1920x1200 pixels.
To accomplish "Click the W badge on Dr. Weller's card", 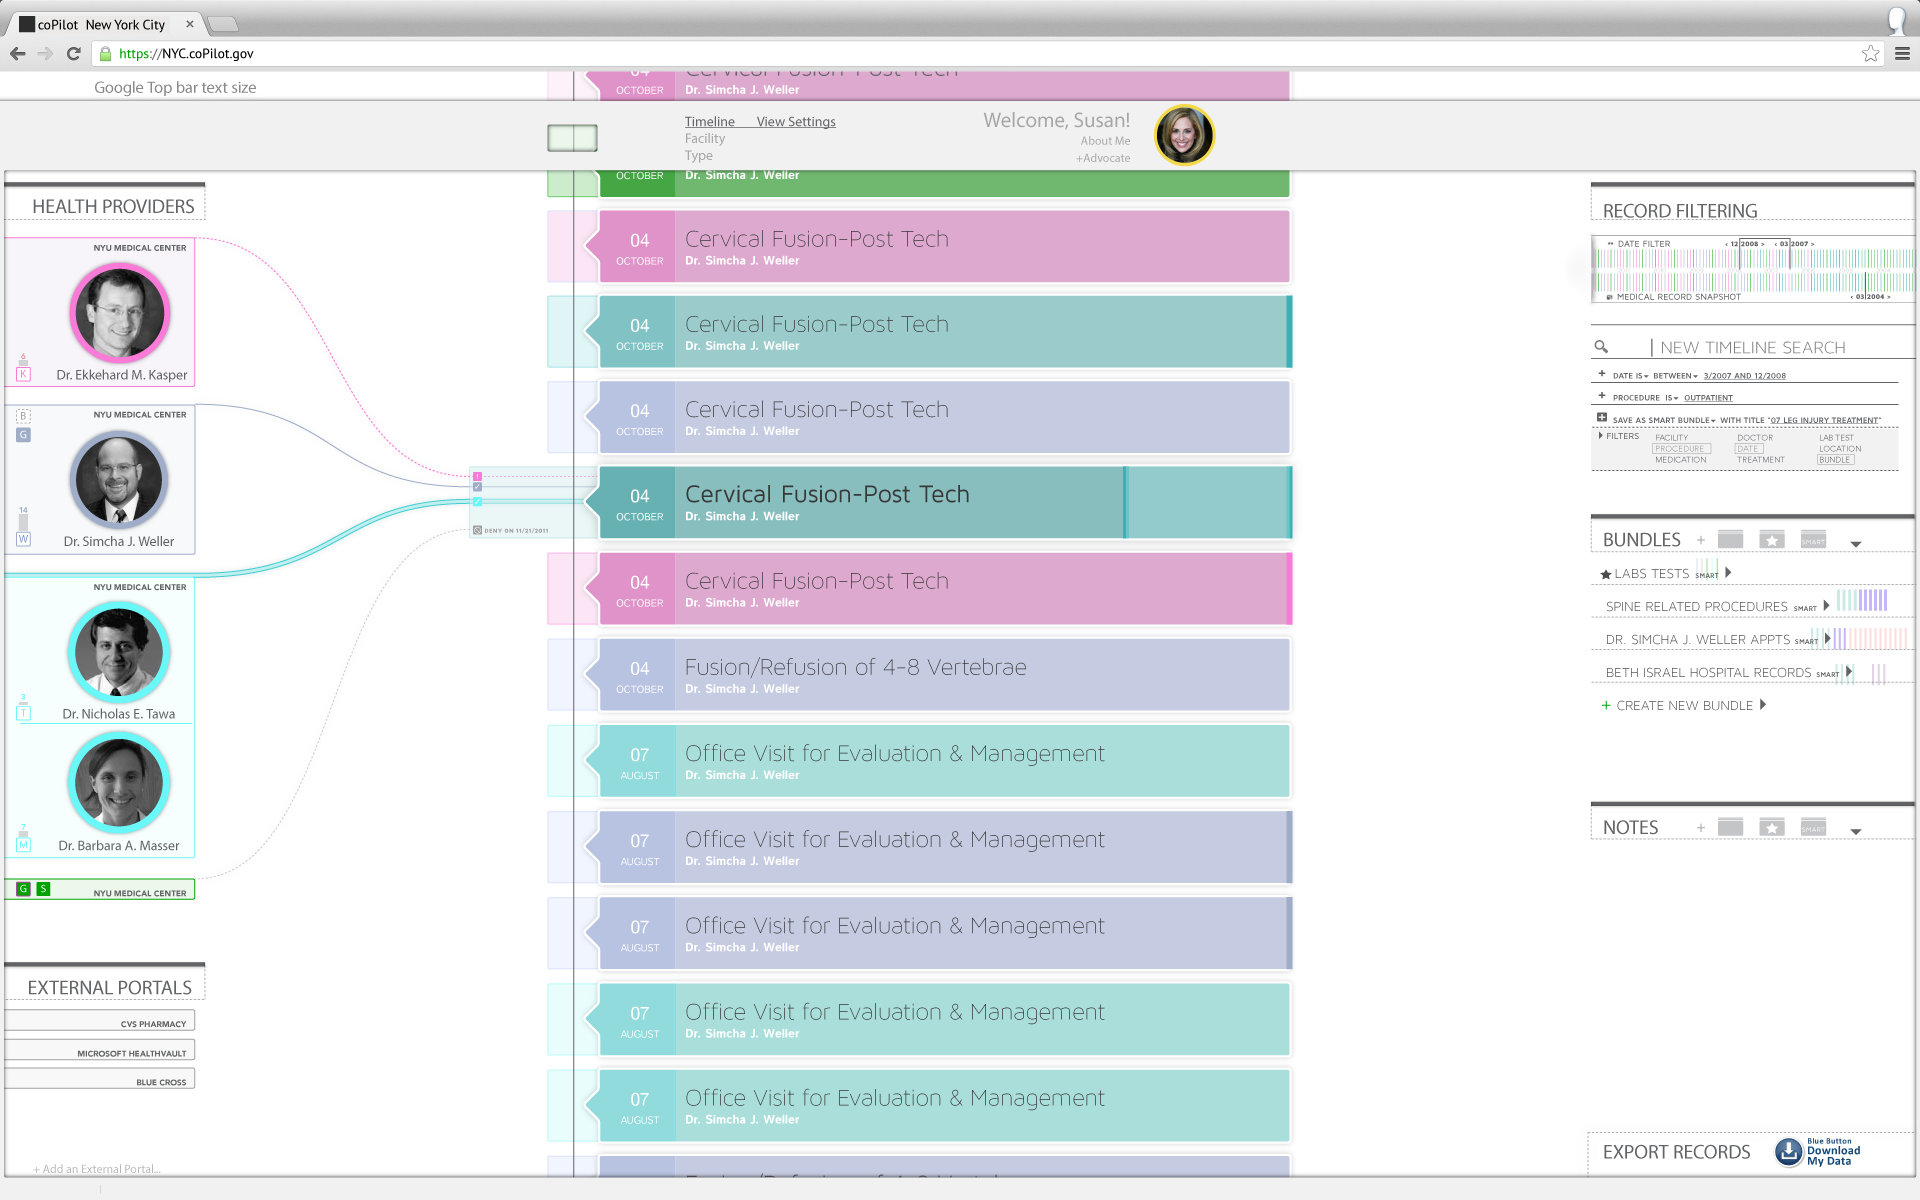I will (x=24, y=539).
